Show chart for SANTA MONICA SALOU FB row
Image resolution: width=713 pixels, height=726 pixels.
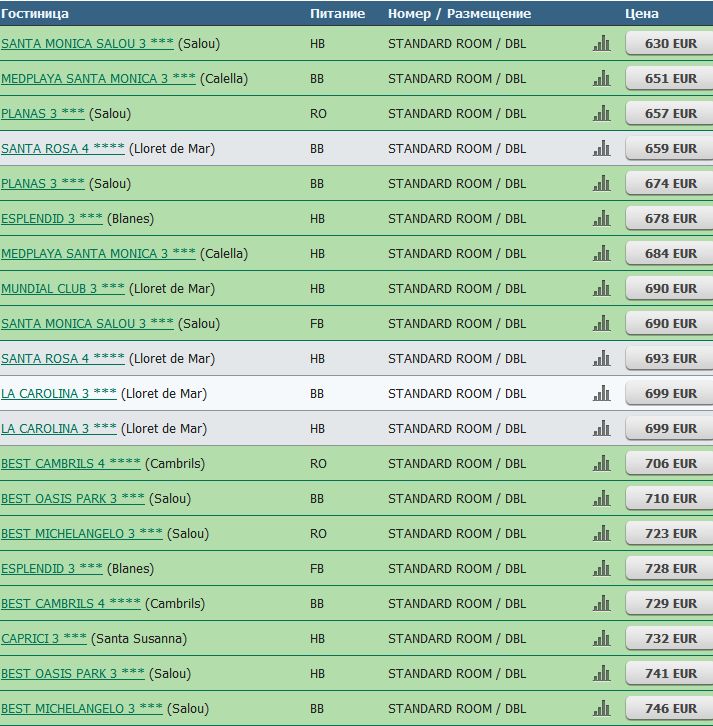(601, 323)
